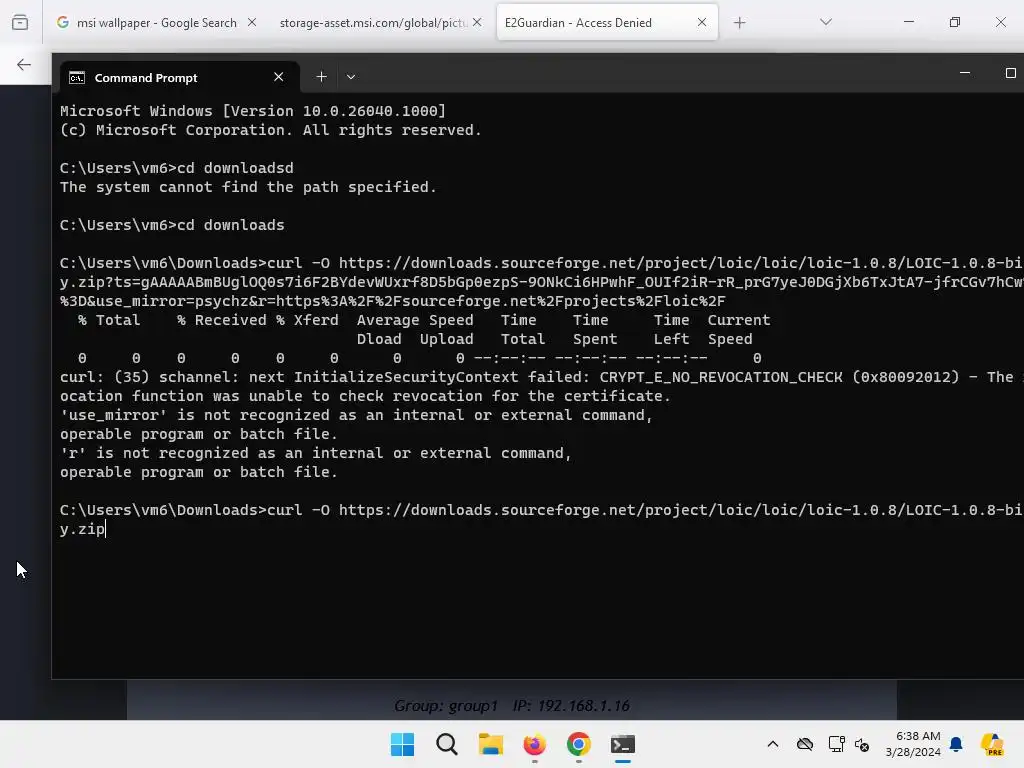The image size is (1024, 768).
Task: Launch Firefox from the taskbar
Action: pos(534,744)
